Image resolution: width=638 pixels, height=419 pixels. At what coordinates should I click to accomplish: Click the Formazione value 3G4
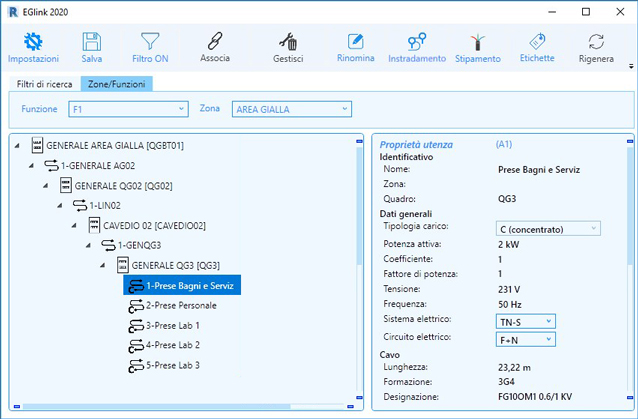506,382
